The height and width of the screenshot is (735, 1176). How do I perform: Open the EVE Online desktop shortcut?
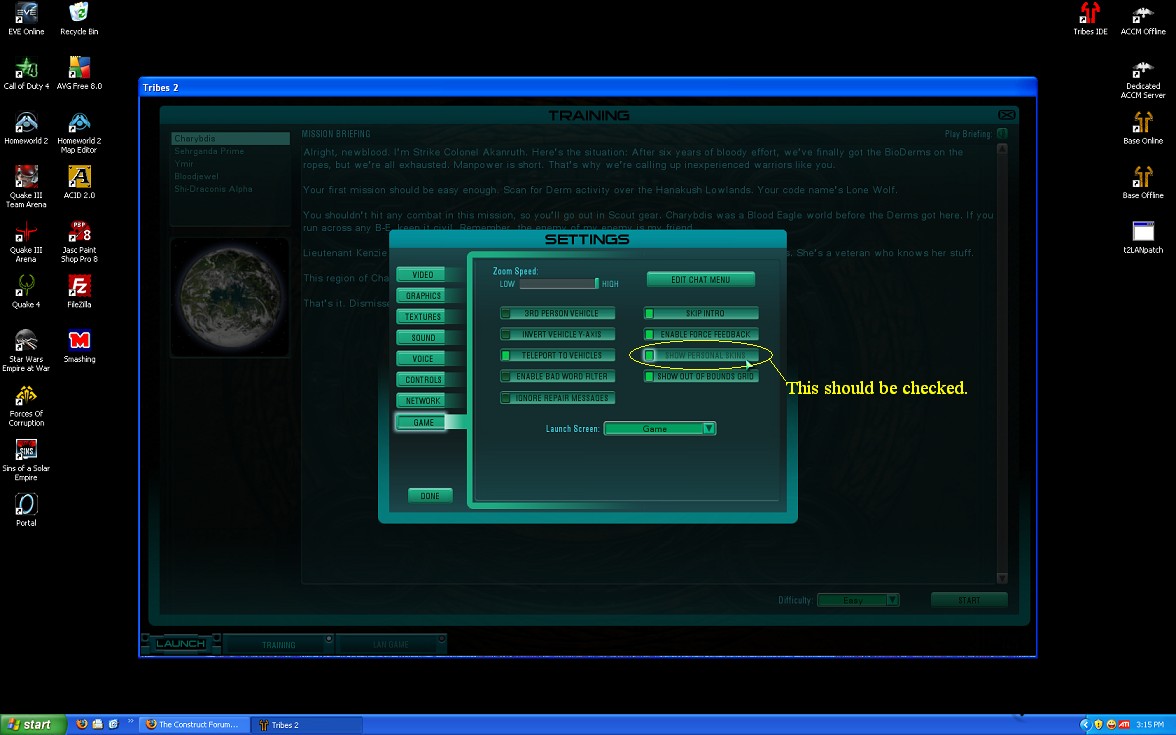[x=26, y=19]
